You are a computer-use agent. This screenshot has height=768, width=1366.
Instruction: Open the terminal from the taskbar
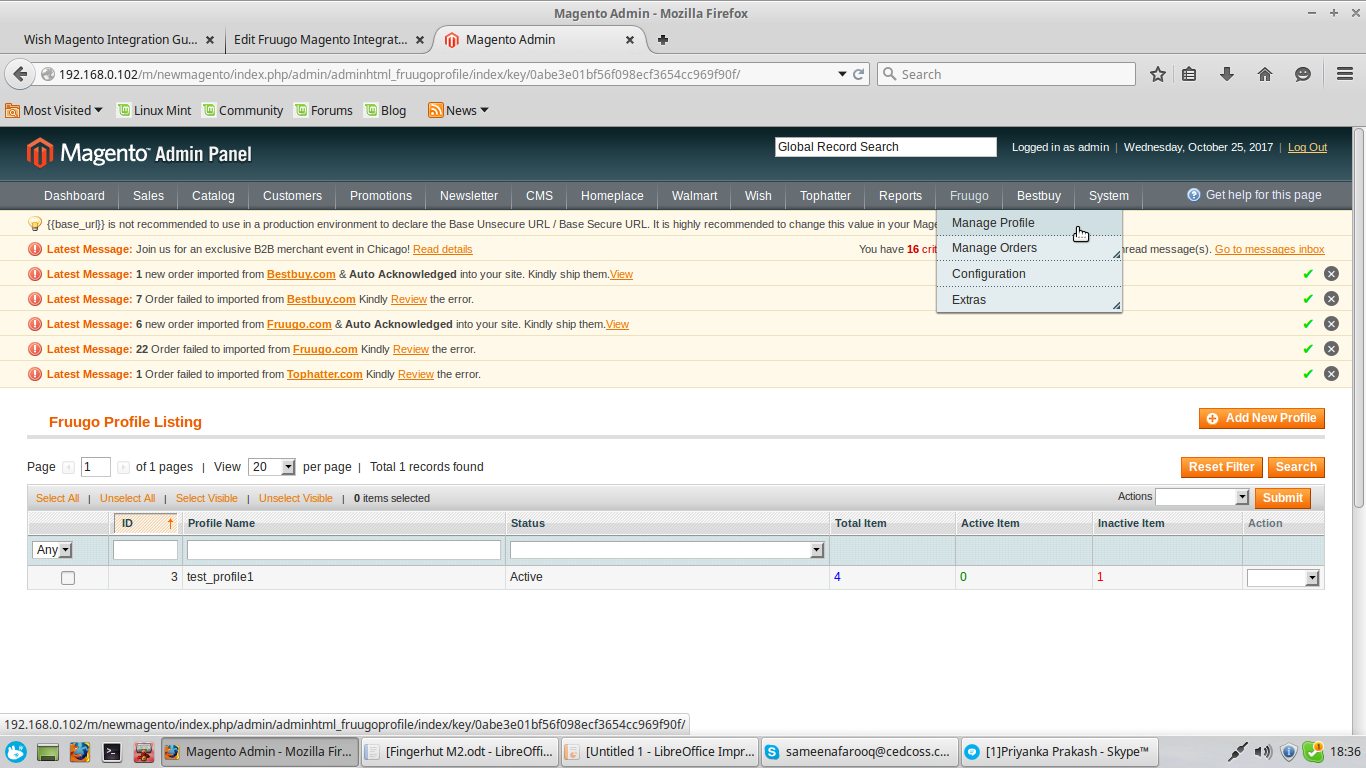point(112,752)
